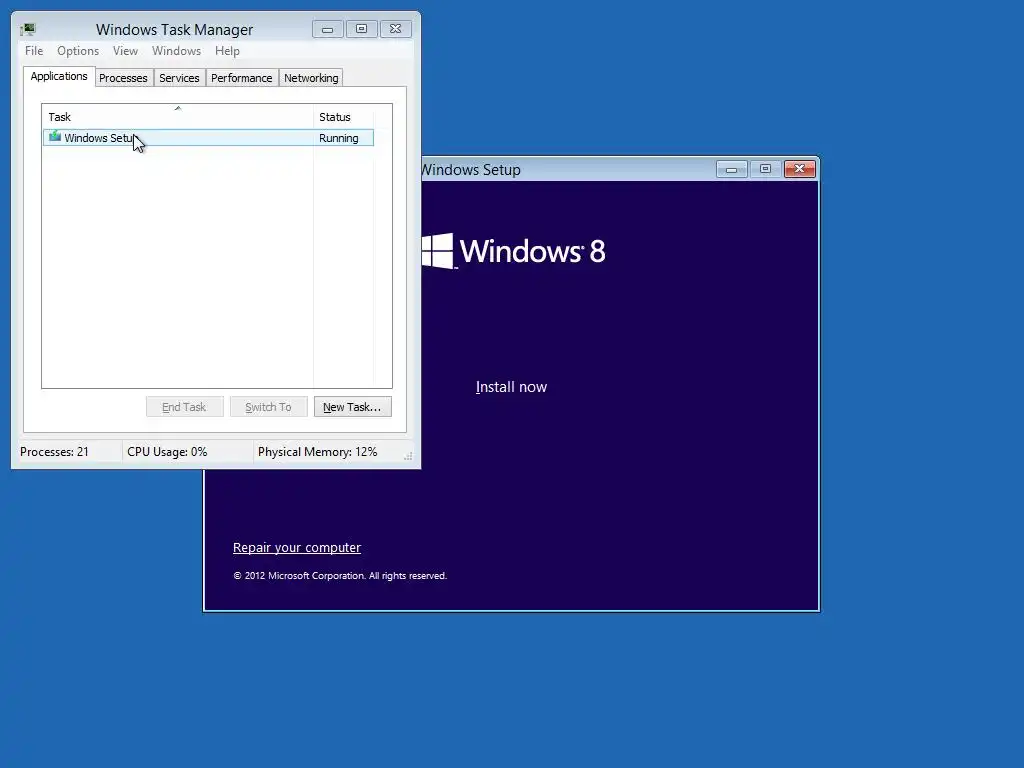This screenshot has height=768, width=1024.
Task: Click Install now in Windows Setup
Action: pos(511,387)
